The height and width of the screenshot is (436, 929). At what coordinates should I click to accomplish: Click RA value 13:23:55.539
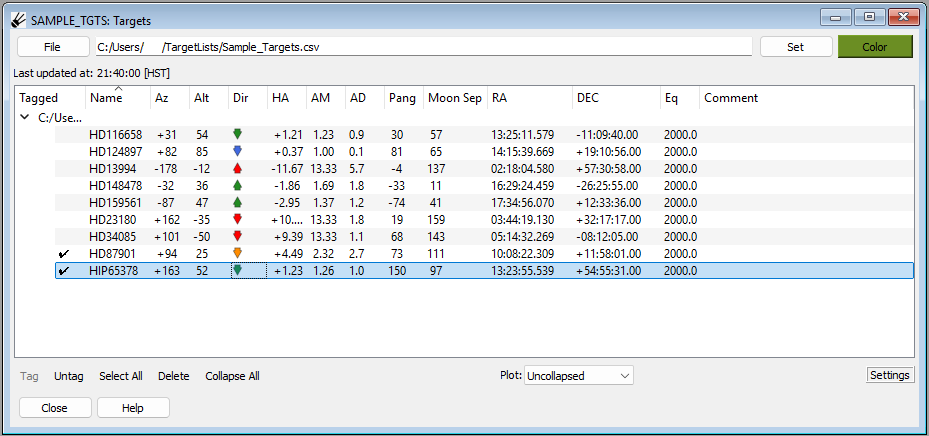(523, 271)
